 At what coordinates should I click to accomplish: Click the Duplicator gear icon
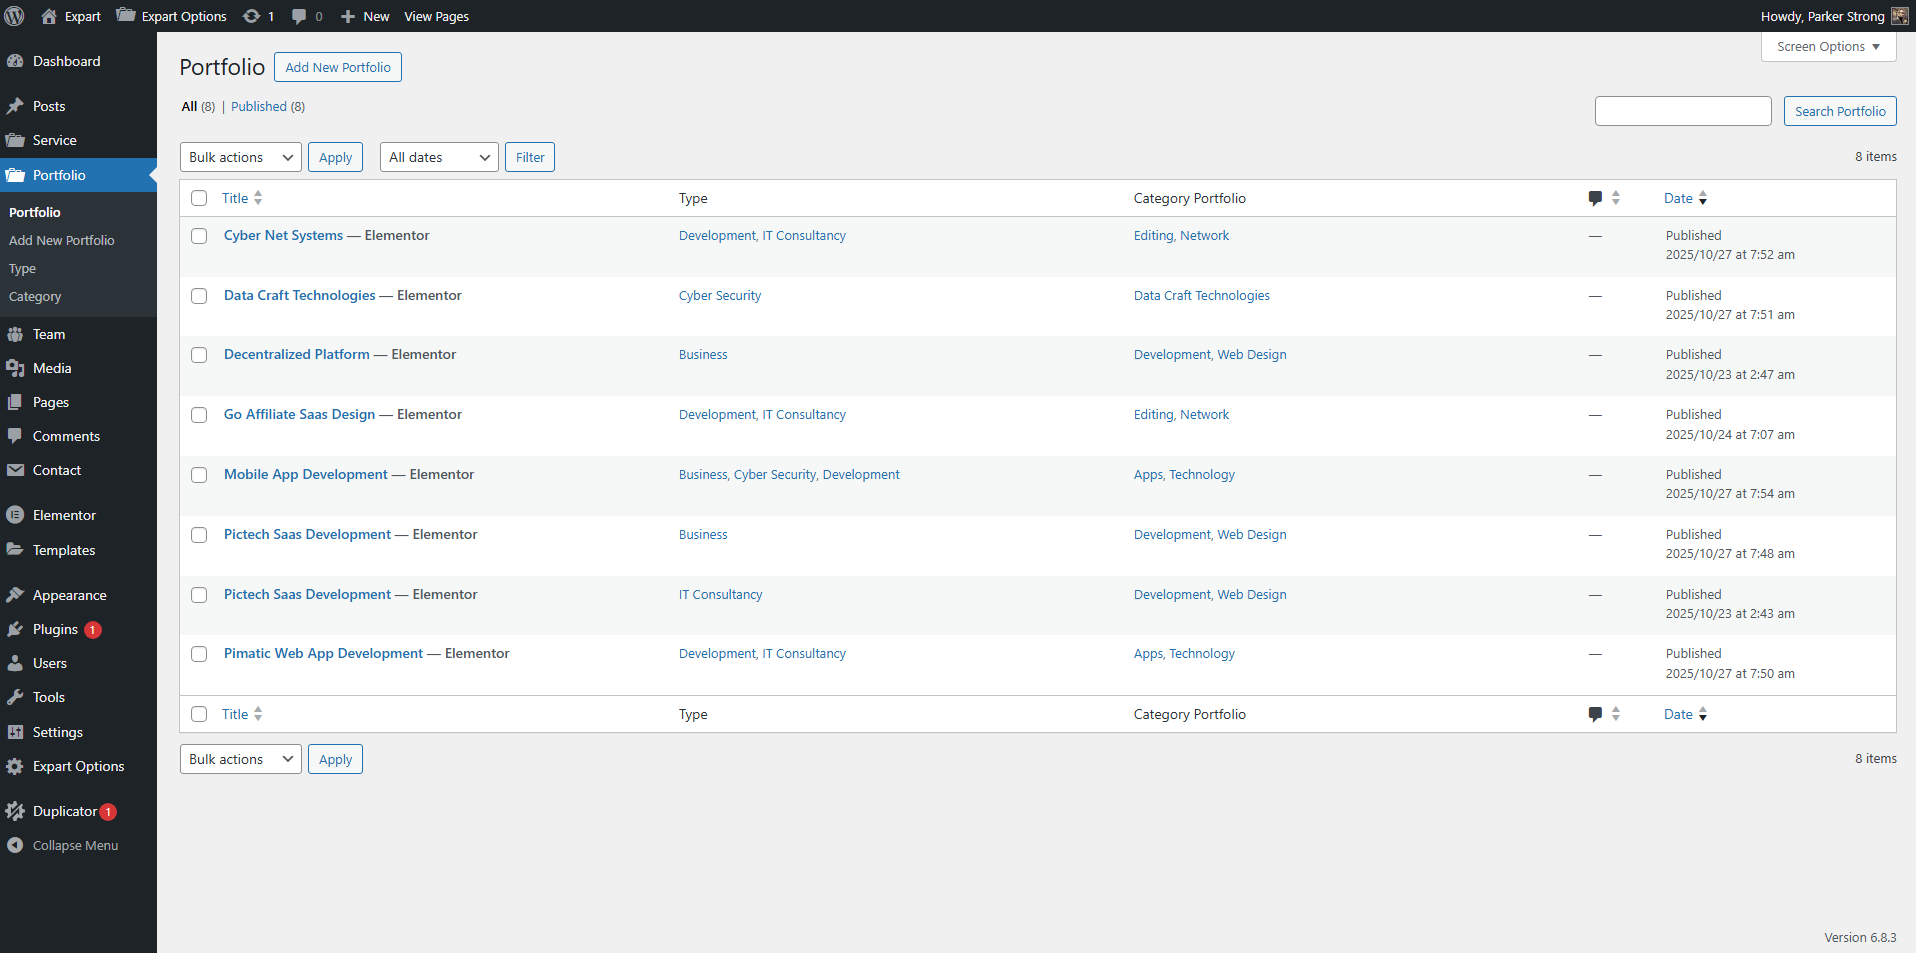(15, 811)
